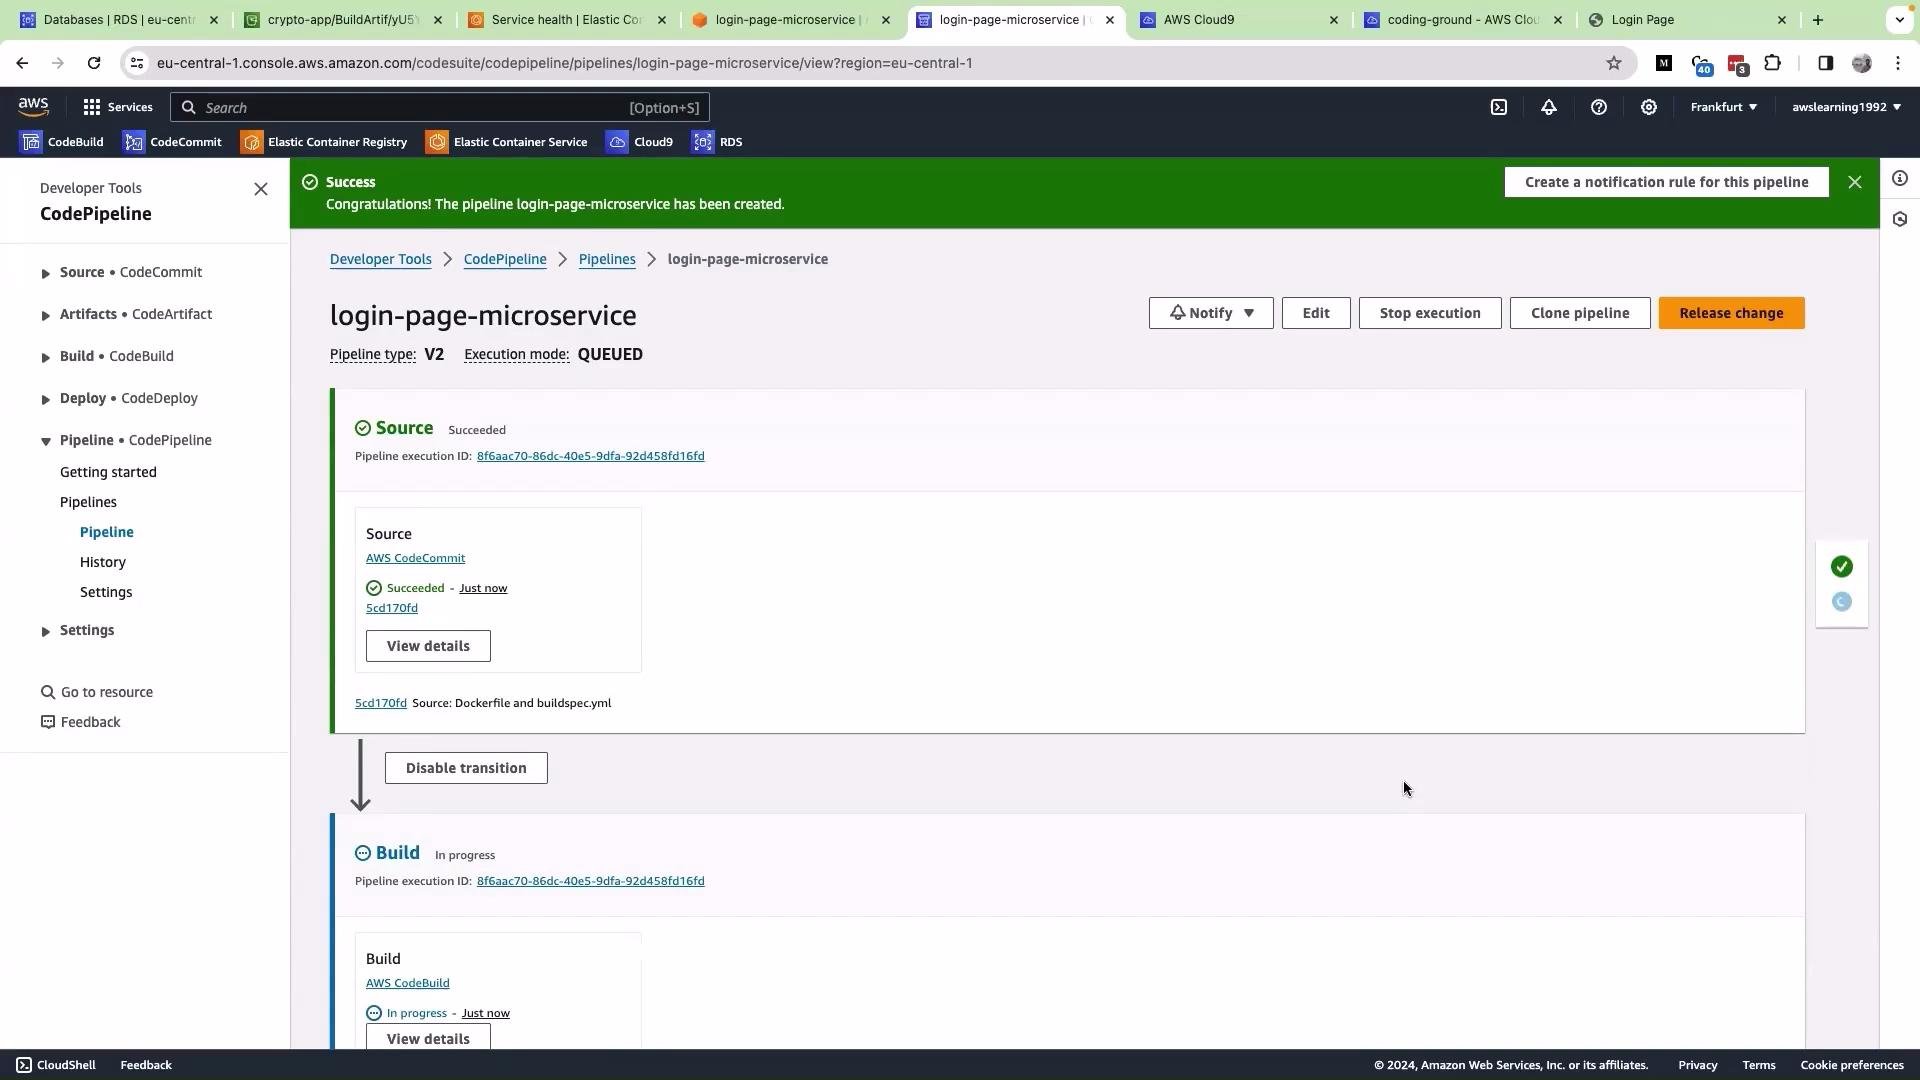Open the hexagon tutorials icon on right edge
This screenshot has height=1080, width=1920.
point(1900,219)
